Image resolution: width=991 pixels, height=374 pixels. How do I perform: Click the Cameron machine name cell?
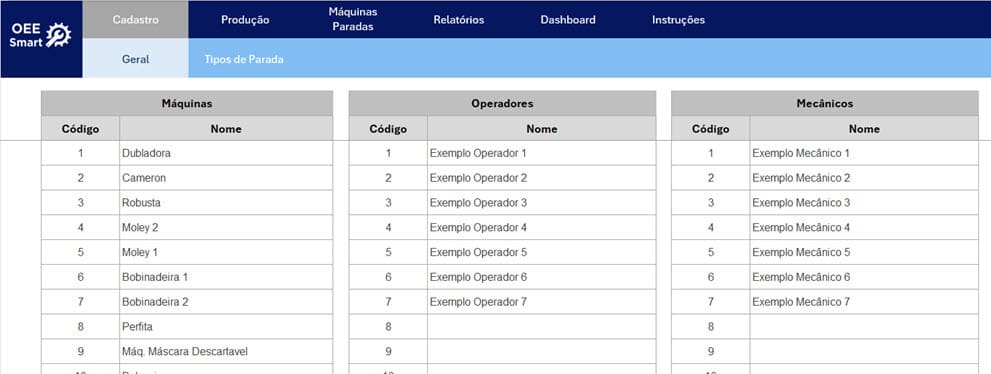pos(226,178)
